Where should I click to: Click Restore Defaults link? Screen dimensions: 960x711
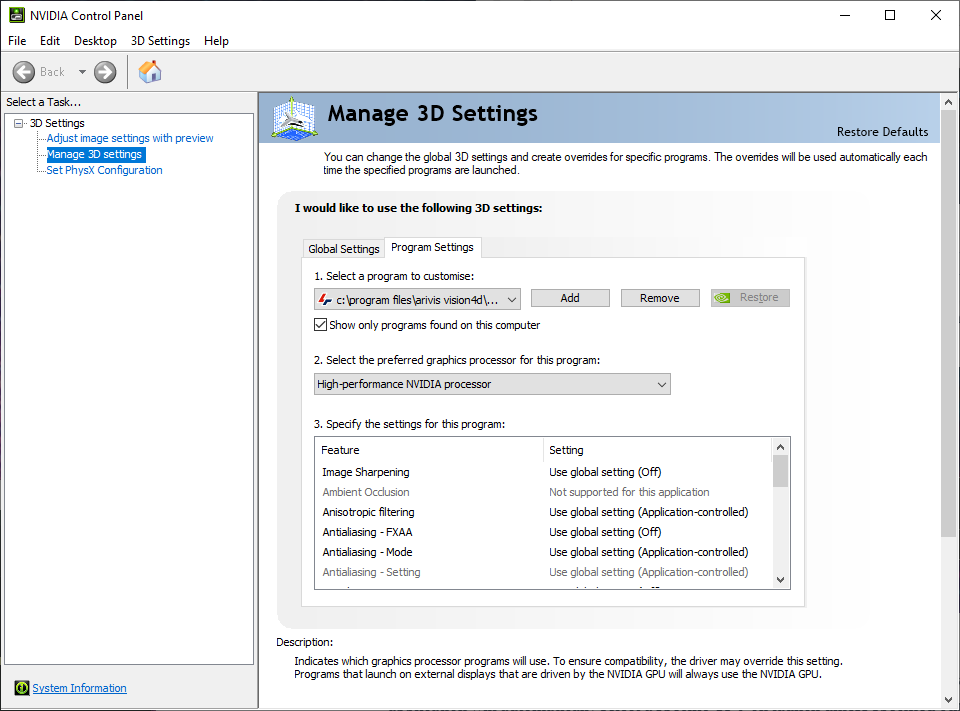tap(882, 132)
